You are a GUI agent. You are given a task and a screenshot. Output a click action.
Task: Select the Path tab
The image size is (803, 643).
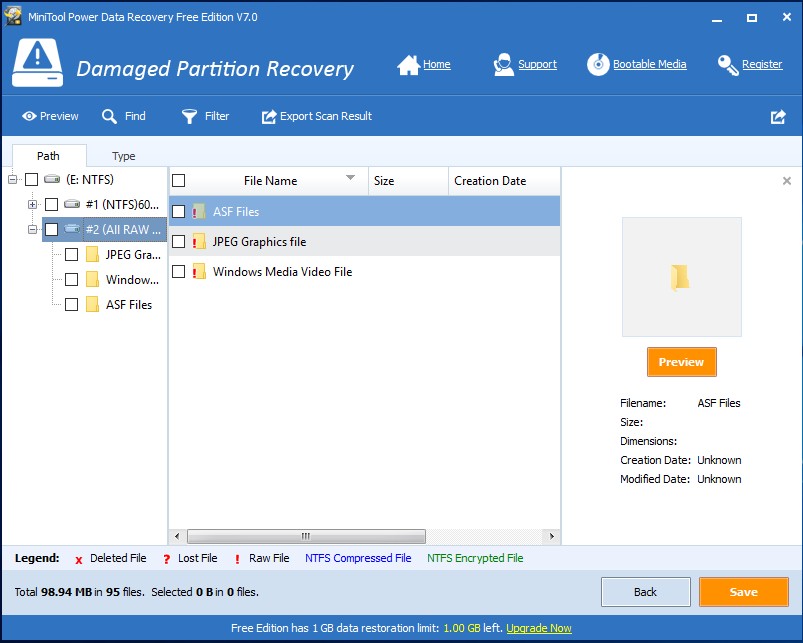click(x=49, y=156)
